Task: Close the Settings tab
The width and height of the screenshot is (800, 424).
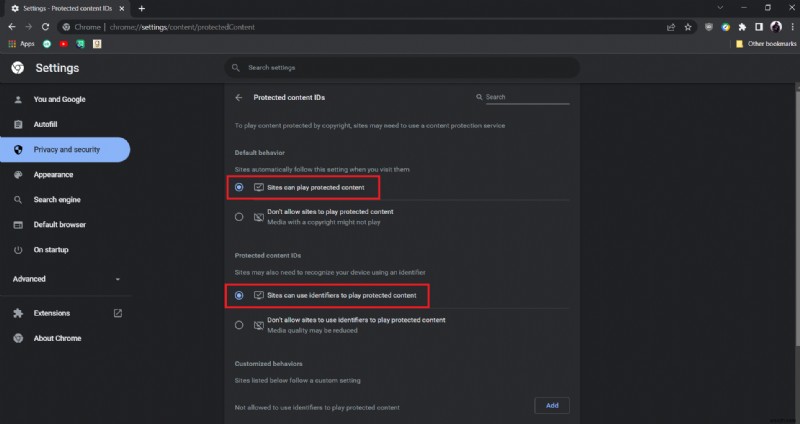Action: pos(122,9)
